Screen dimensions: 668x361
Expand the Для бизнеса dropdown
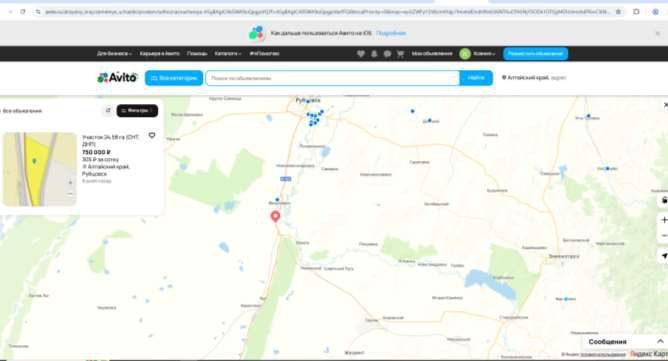pos(114,54)
